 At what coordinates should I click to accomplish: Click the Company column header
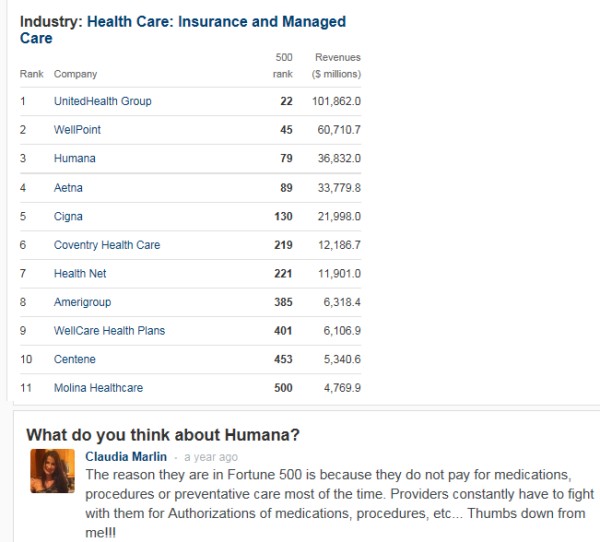coord(75,74)
